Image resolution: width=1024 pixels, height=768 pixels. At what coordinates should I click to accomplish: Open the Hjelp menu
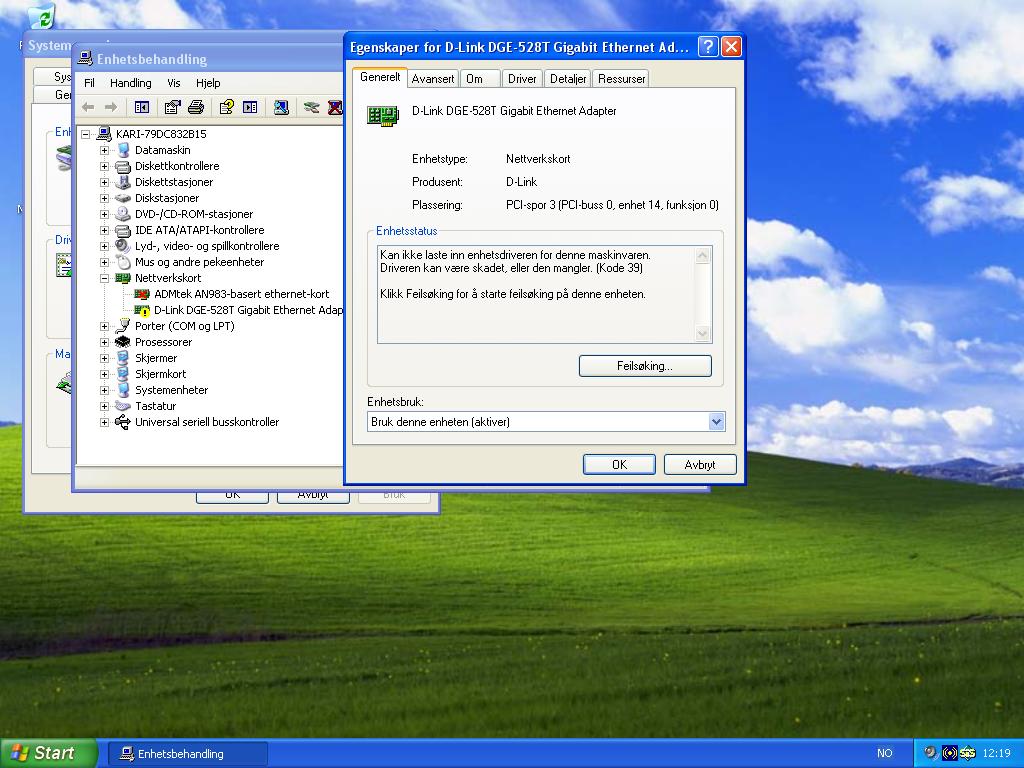point(208,83)
